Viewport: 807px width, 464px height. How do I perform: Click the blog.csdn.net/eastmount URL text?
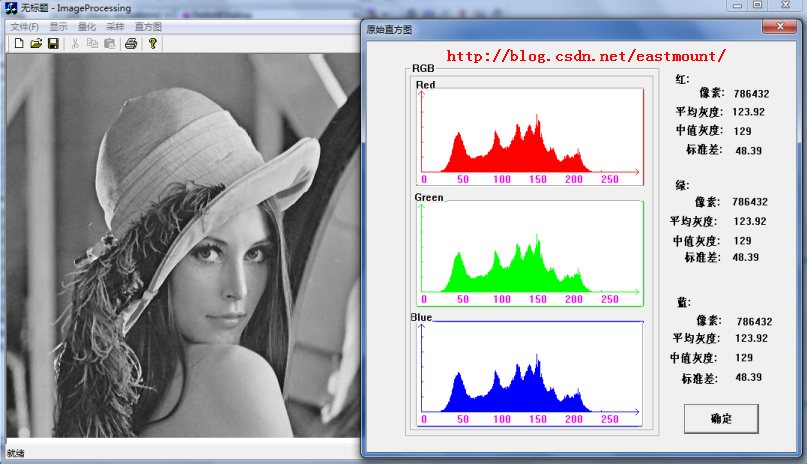tap(586, 56)
